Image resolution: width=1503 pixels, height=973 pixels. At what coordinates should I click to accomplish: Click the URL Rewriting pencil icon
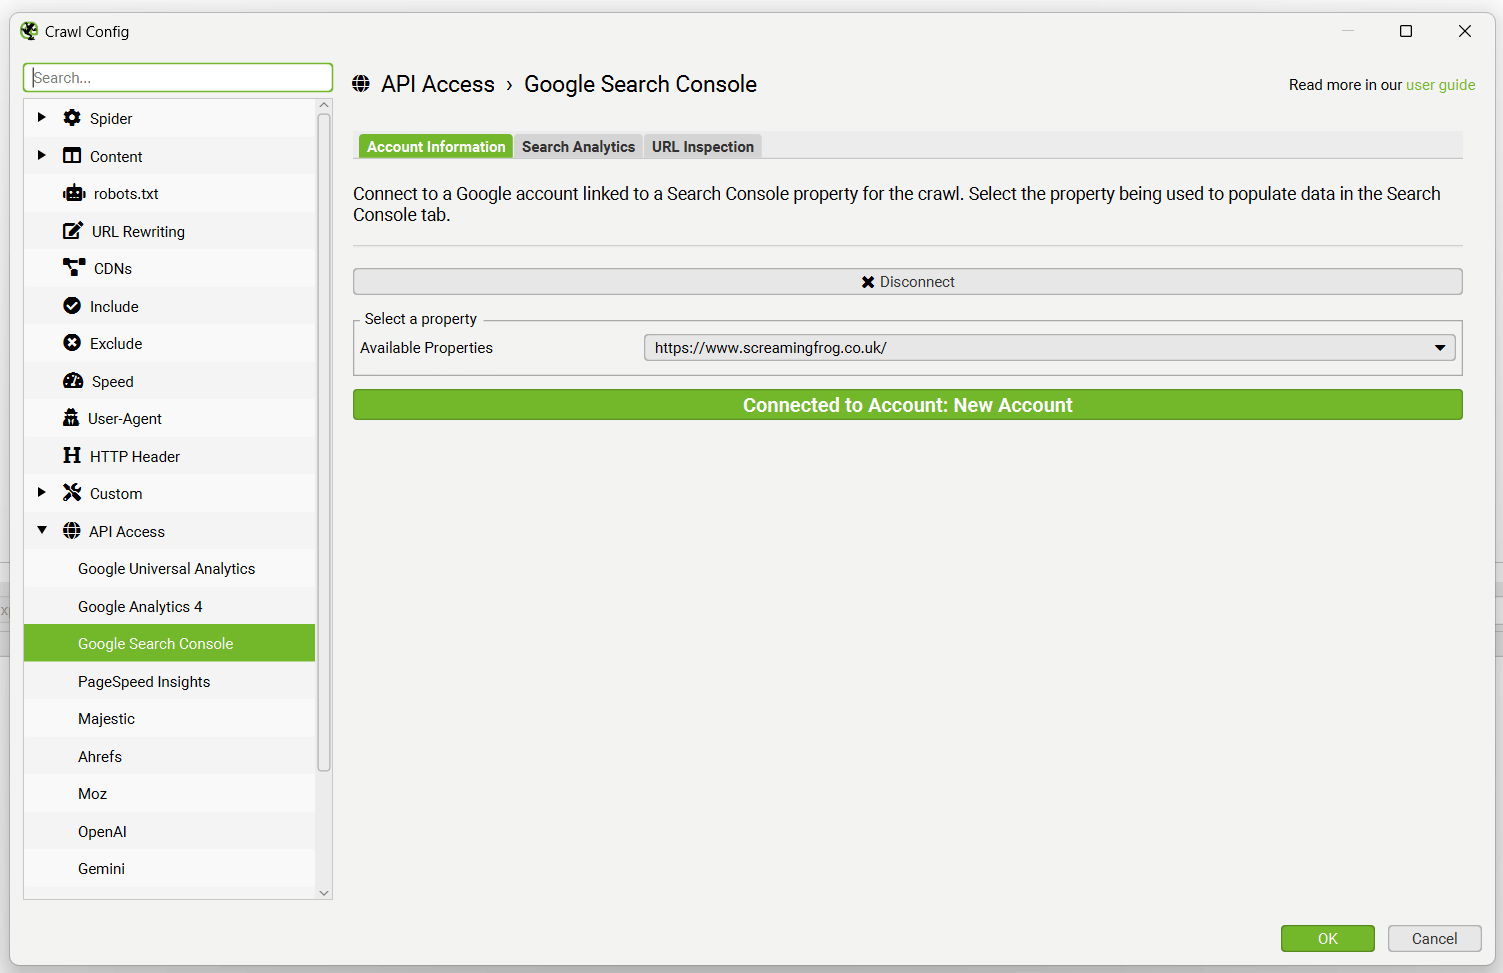[73, 231]
